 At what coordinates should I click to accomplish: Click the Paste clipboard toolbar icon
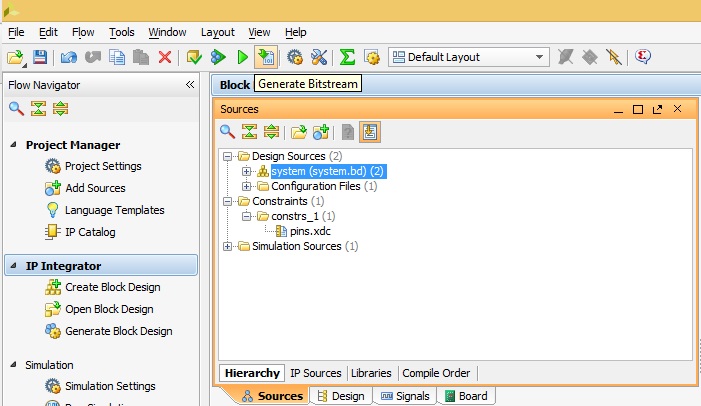pyautogui.click(x=141, y=57)
